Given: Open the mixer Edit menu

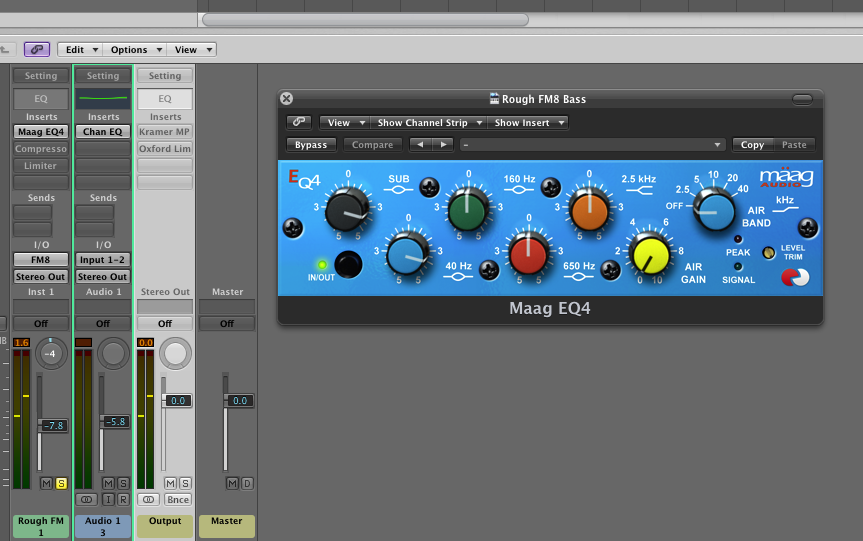Looking at the screenshot, I should (80, 50).
